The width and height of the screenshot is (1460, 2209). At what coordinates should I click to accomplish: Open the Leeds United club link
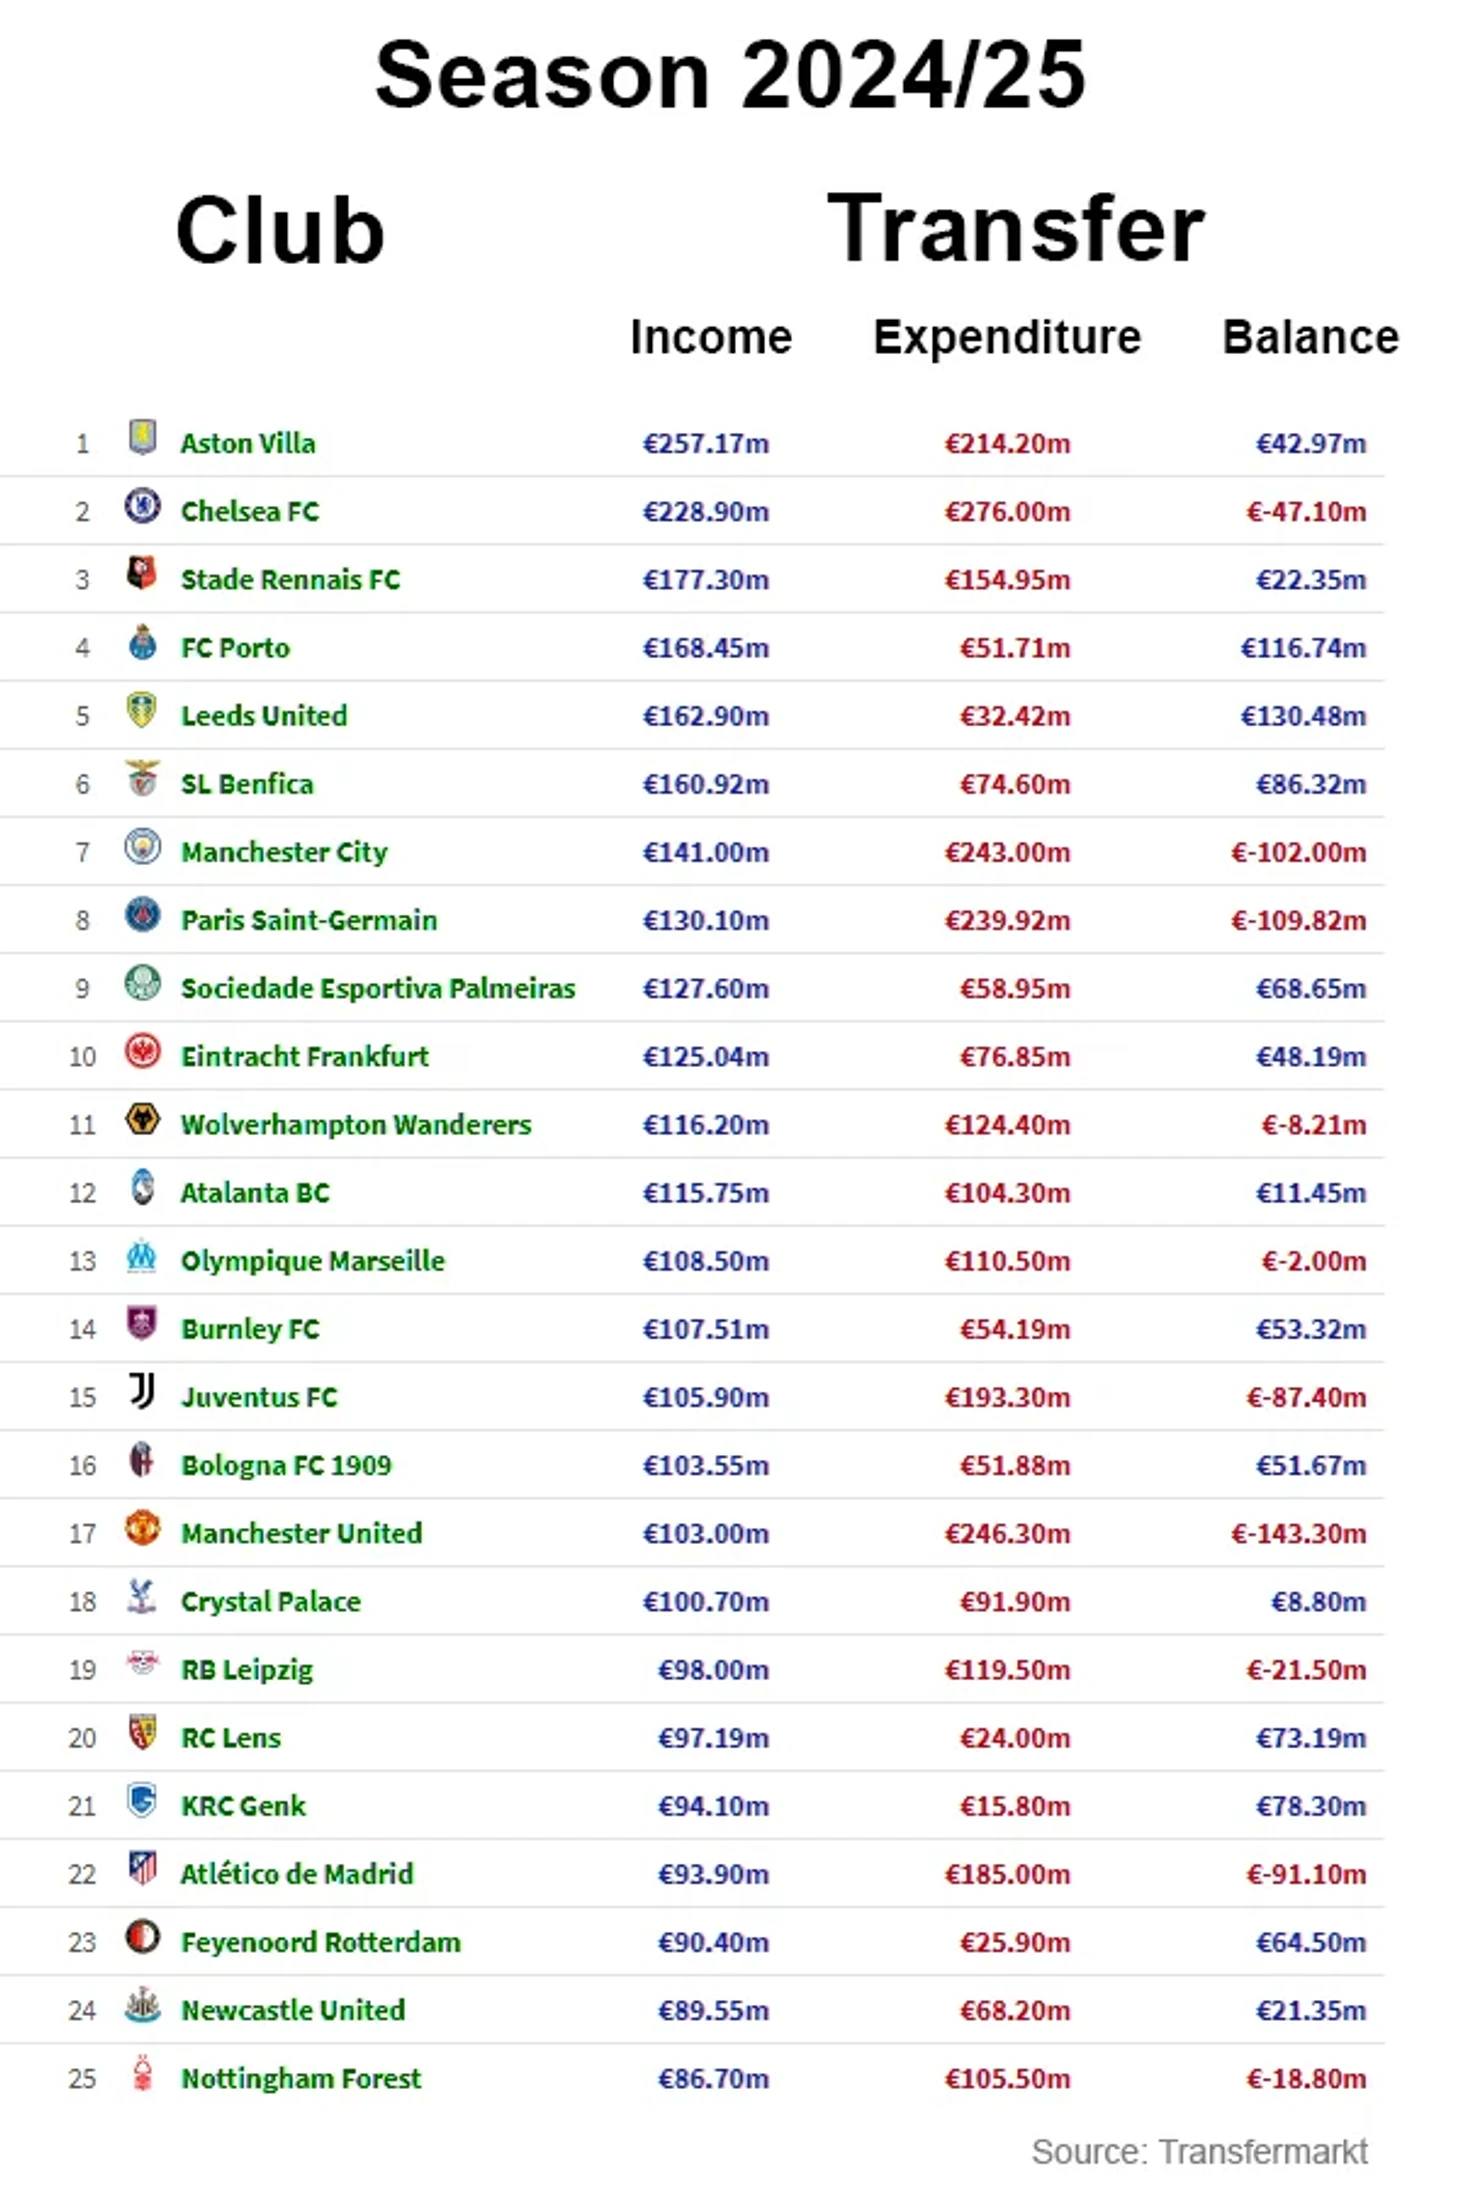pos(264,716)
